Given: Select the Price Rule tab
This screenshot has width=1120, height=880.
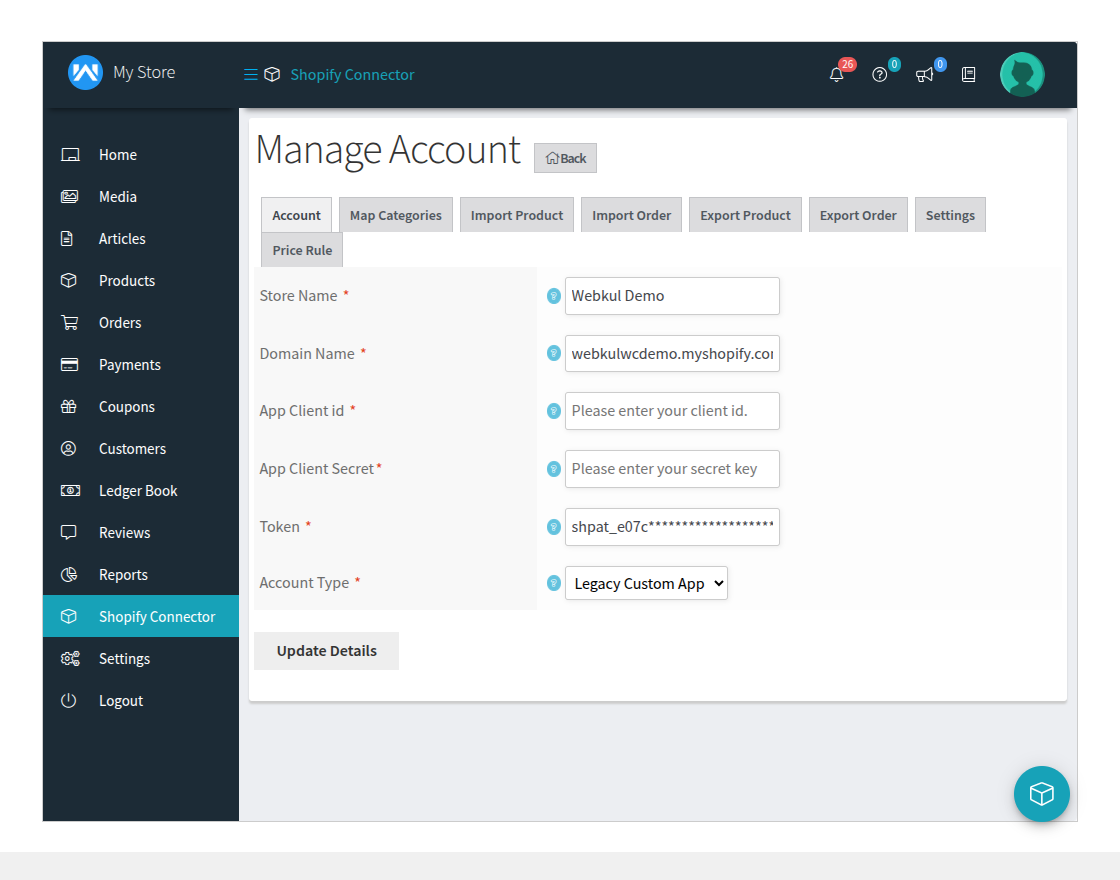Looking at the screenshot, I should click(301, 249).
